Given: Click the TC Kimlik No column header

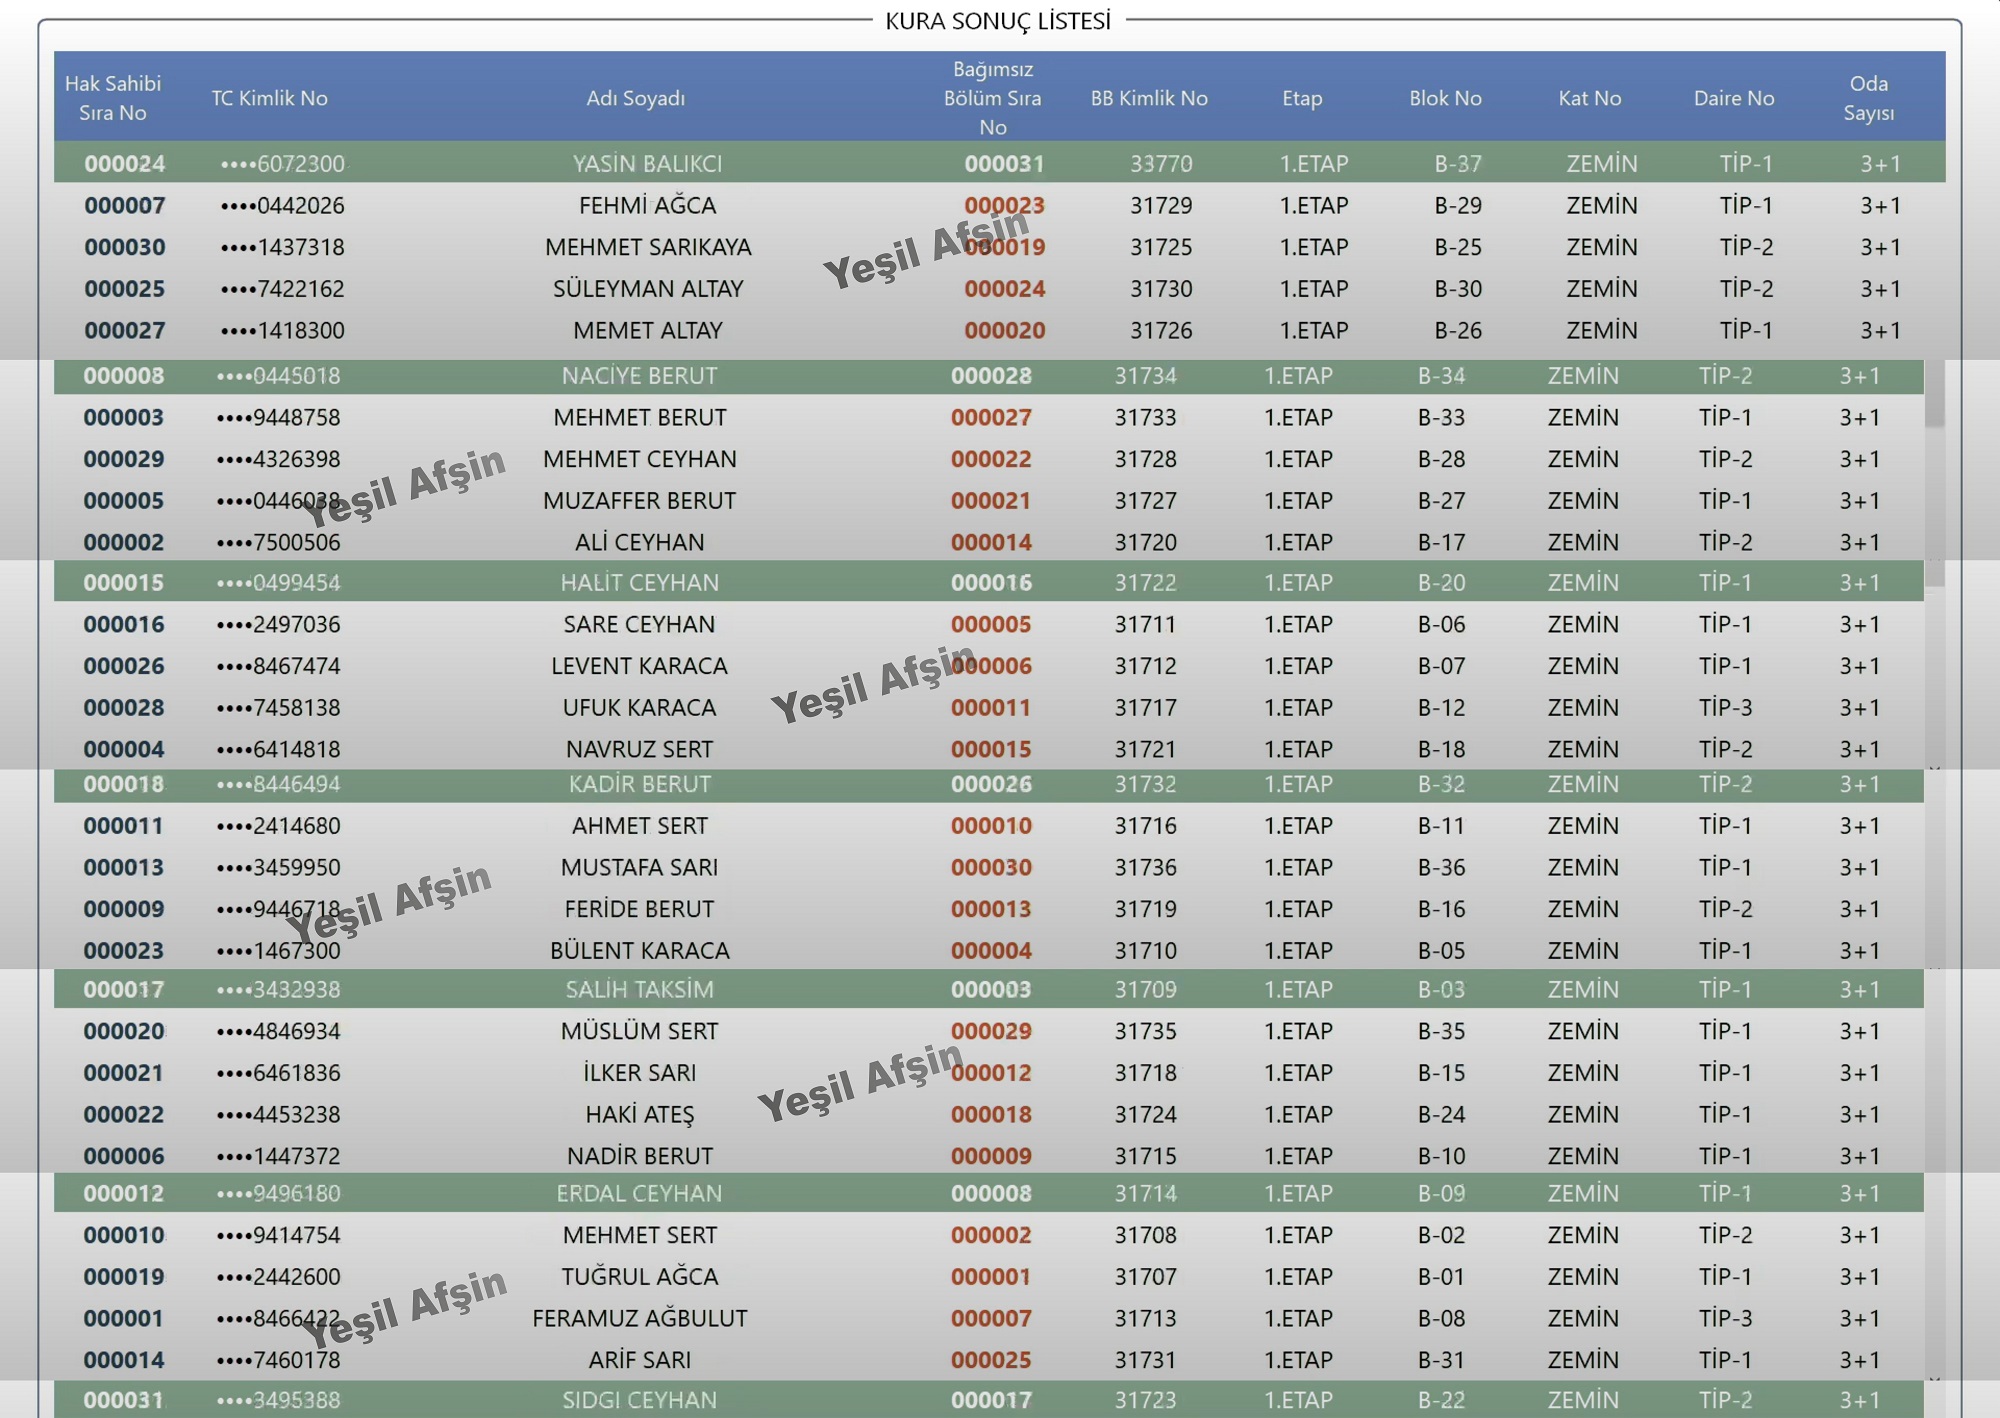Looking at the screenshot, I should tap(269, 98).
